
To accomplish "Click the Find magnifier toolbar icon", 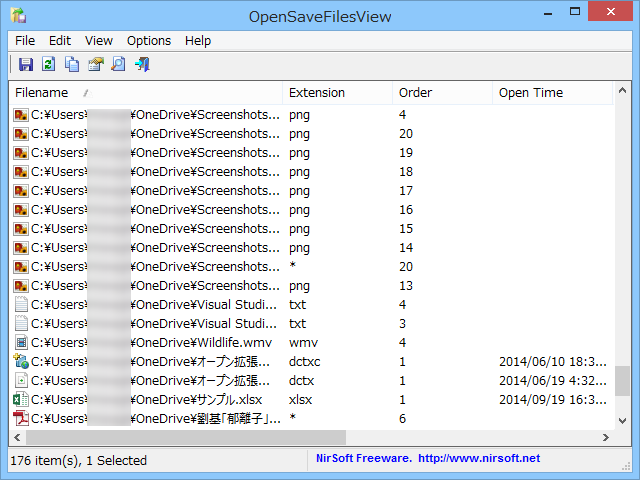I will pos(118,64).
